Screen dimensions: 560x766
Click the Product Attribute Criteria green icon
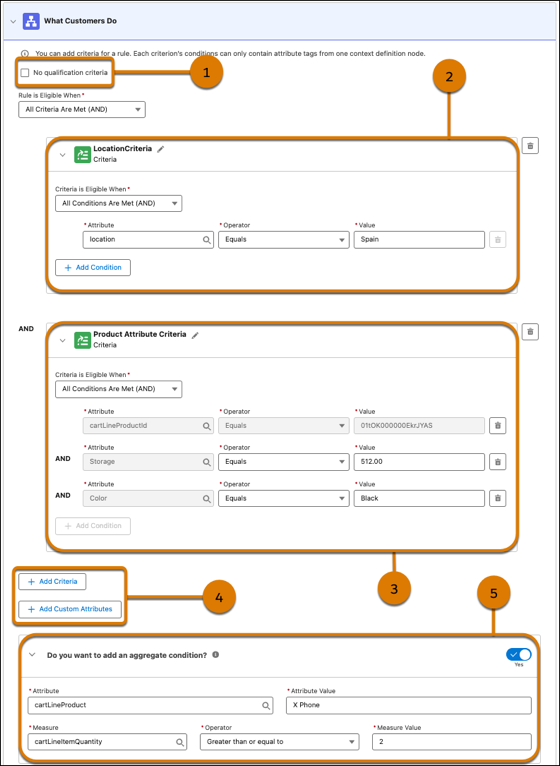[x=83, y=340]
